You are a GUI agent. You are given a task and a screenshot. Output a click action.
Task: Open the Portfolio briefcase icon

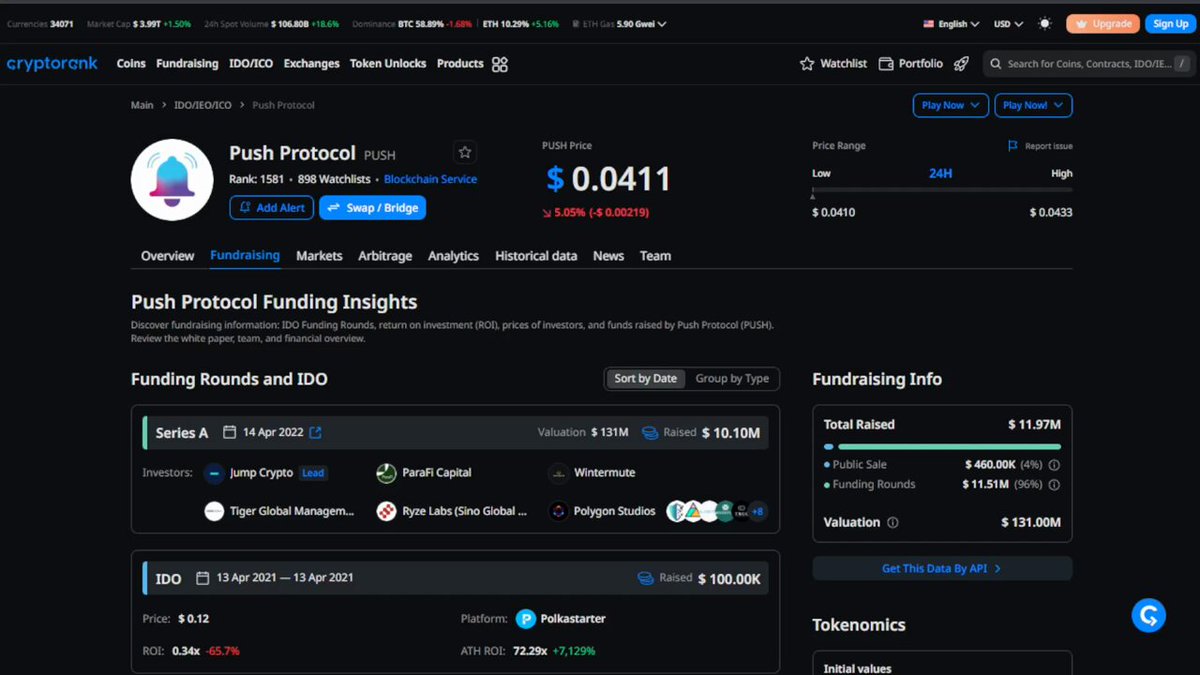click(886, 64)
